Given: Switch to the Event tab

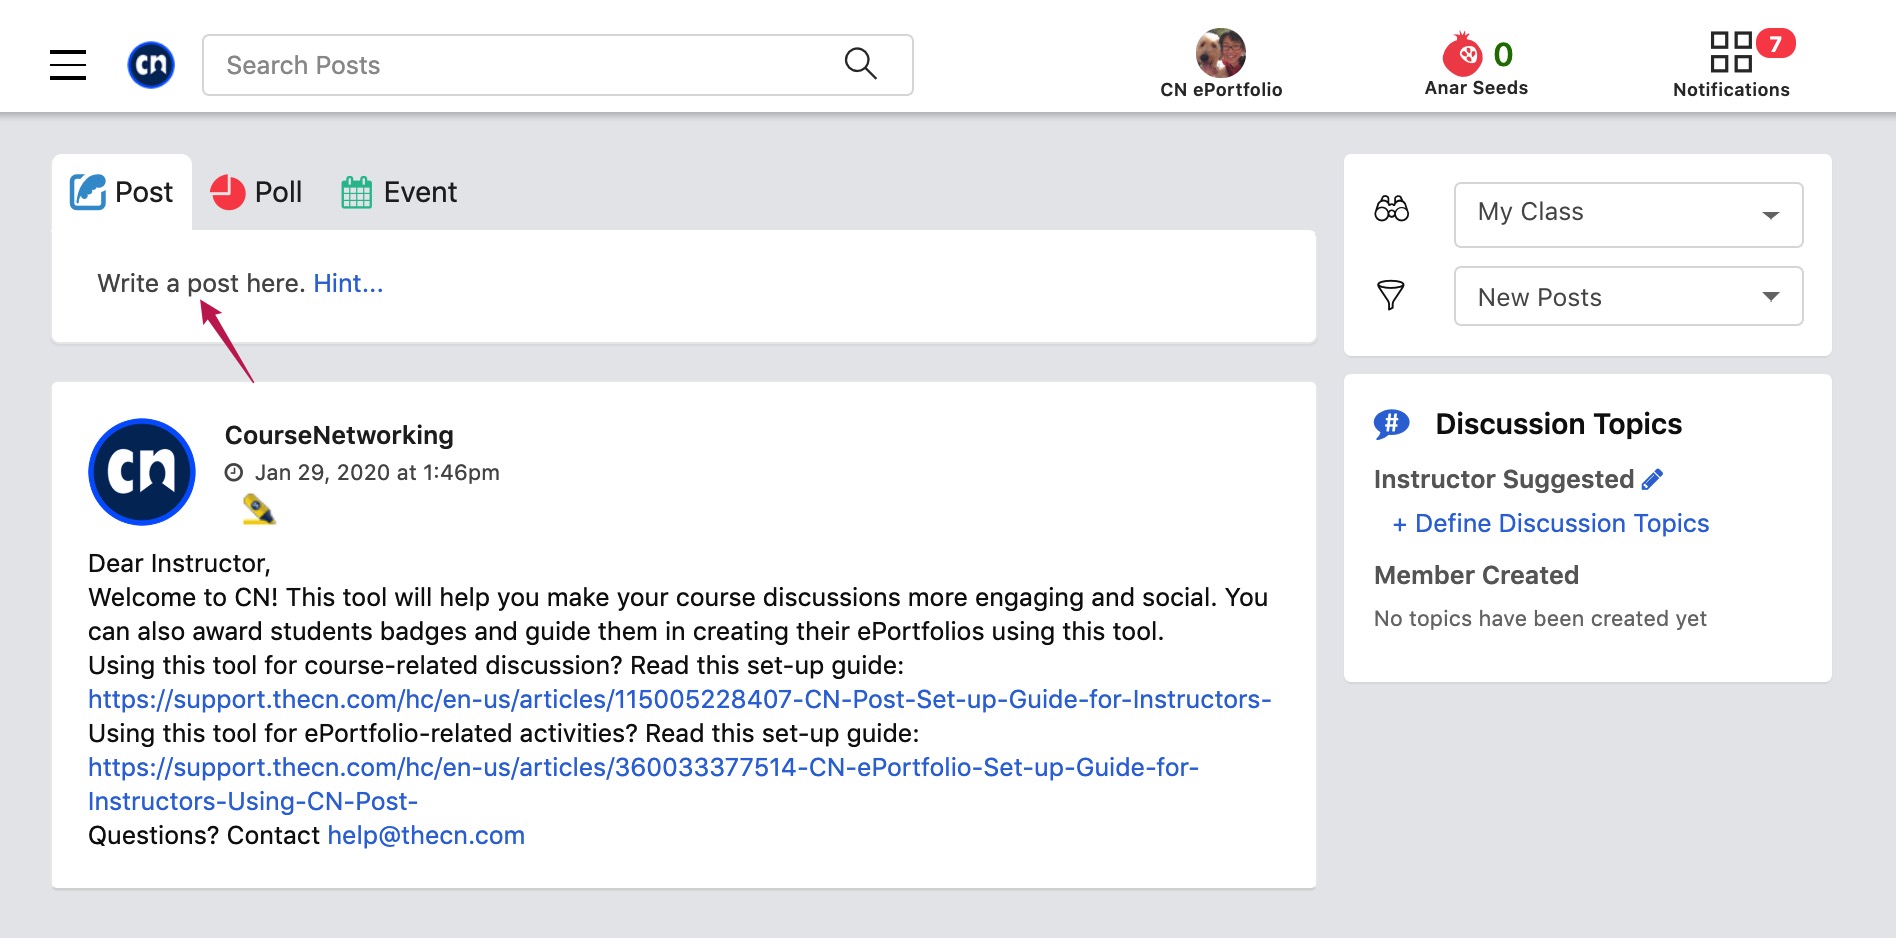Looking at the screenshot, I should point(399,192).
